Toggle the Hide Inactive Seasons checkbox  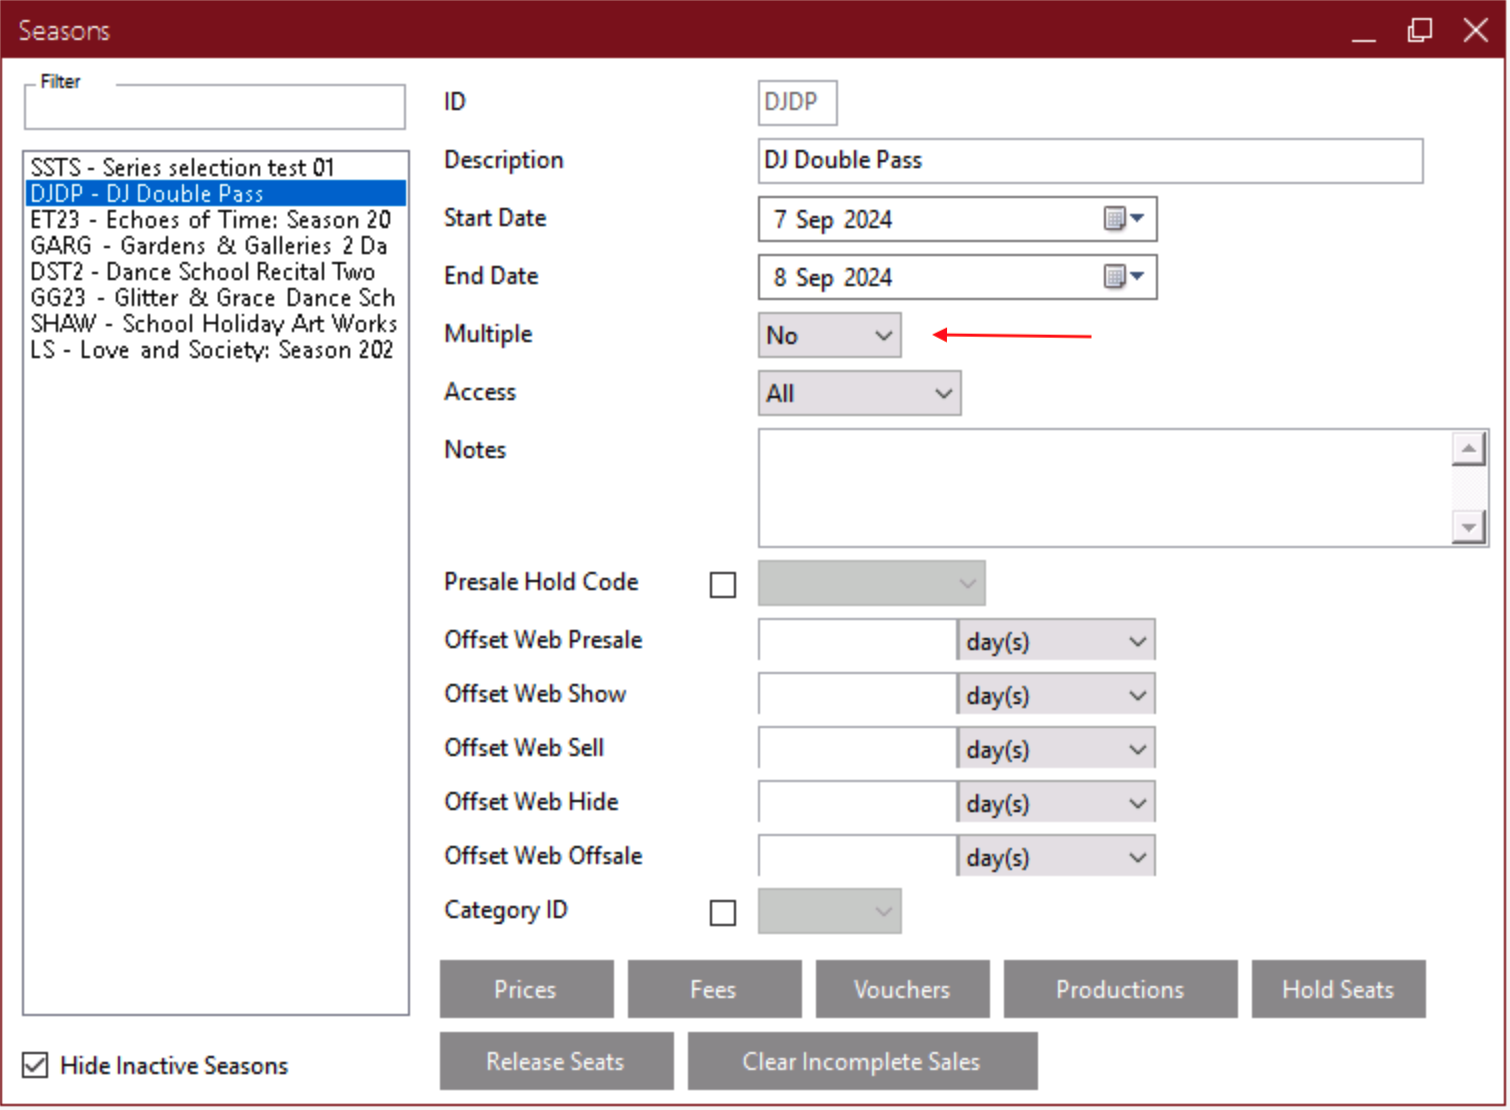click(x=35, y=1065)
